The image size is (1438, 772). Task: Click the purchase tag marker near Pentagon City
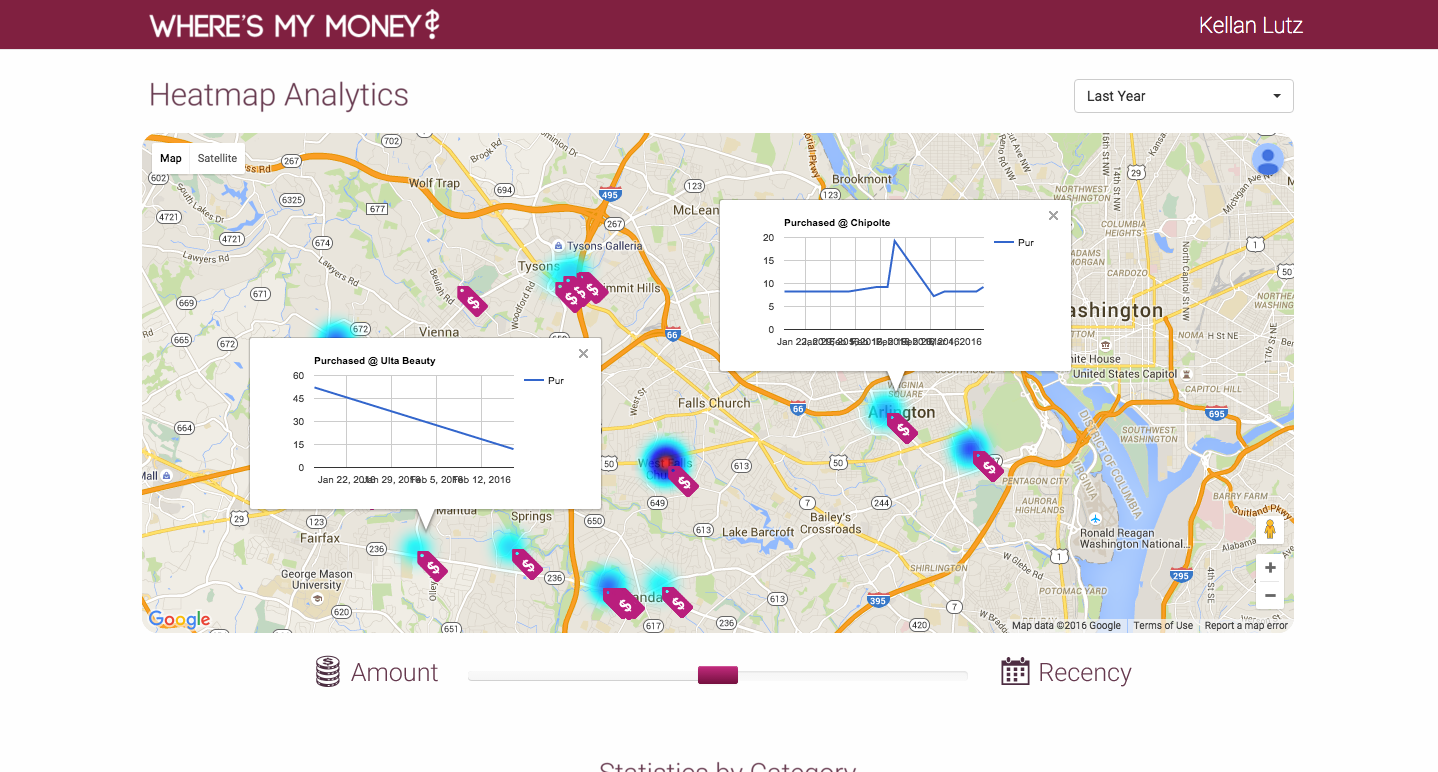(988, 466)
